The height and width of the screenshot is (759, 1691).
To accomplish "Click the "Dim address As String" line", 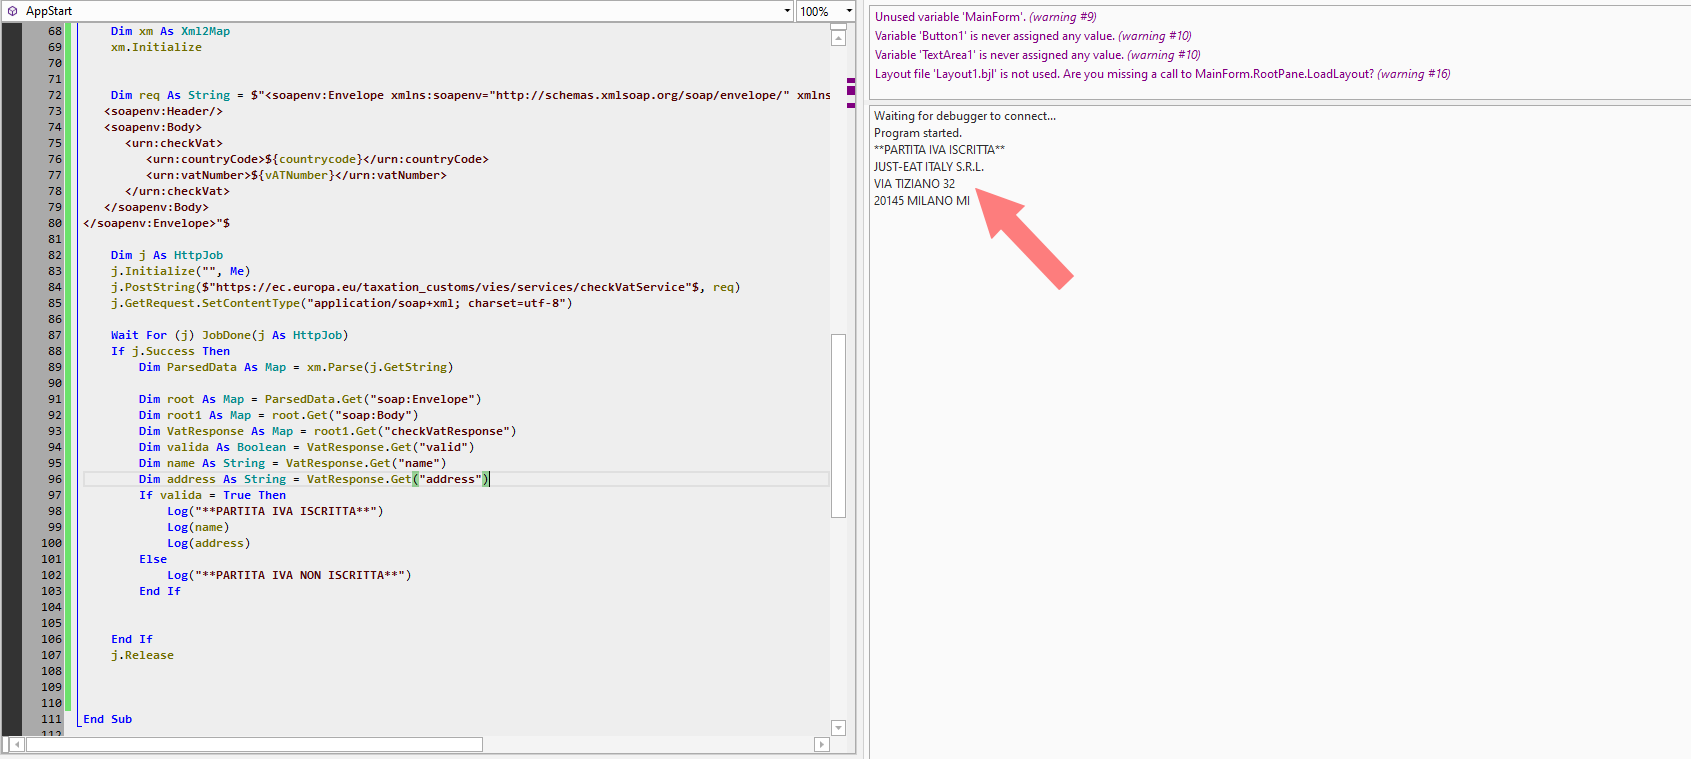I will pos(314,479).
